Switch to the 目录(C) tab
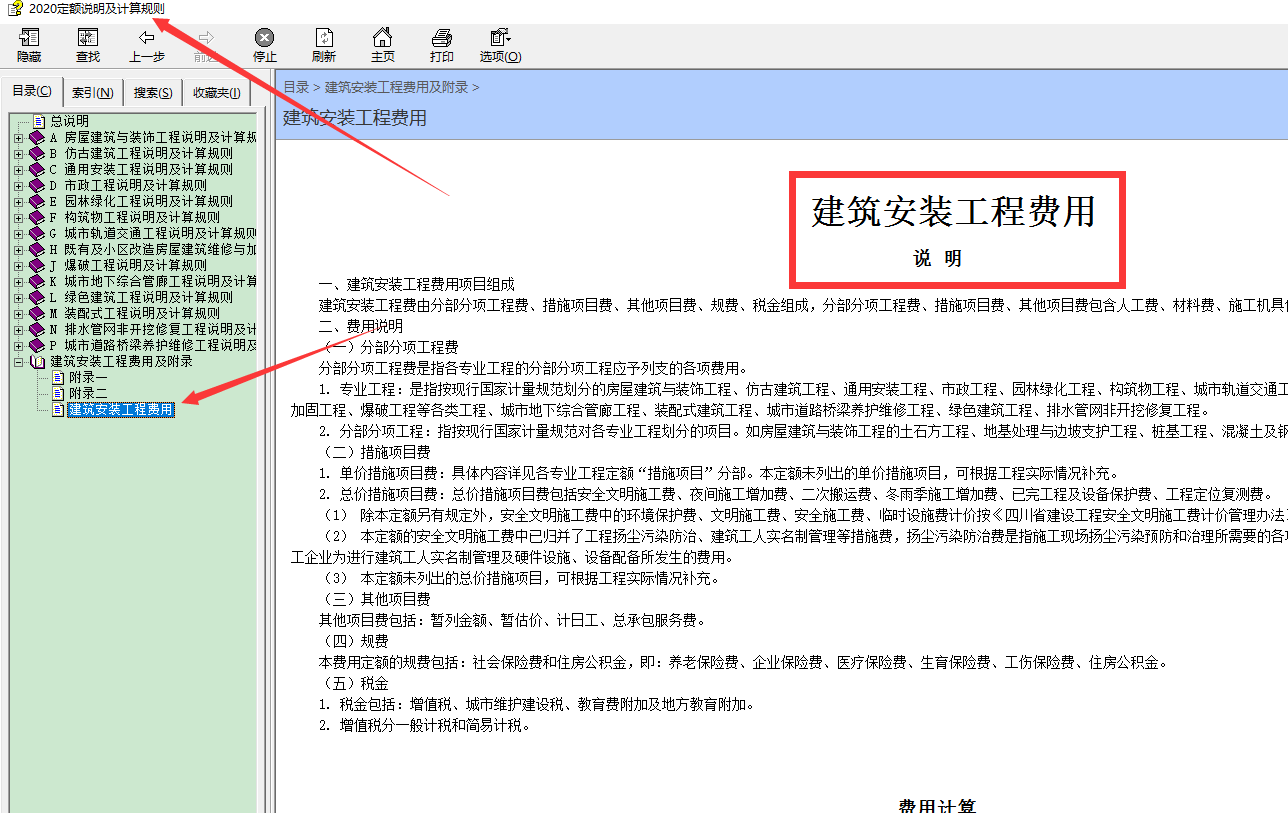This screenshot has height=813, width=1288. (x=32, y=91)
